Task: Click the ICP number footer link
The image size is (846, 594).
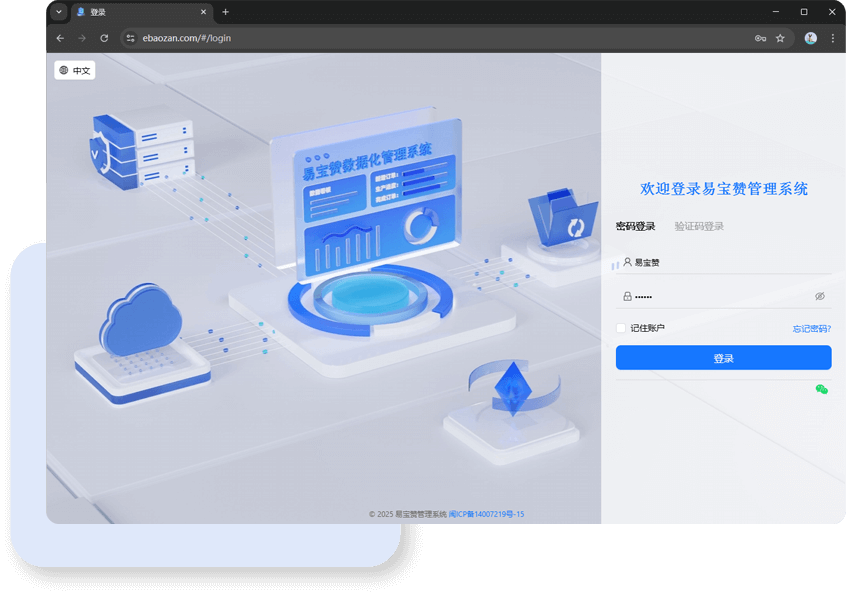Action: coord(486,514)
